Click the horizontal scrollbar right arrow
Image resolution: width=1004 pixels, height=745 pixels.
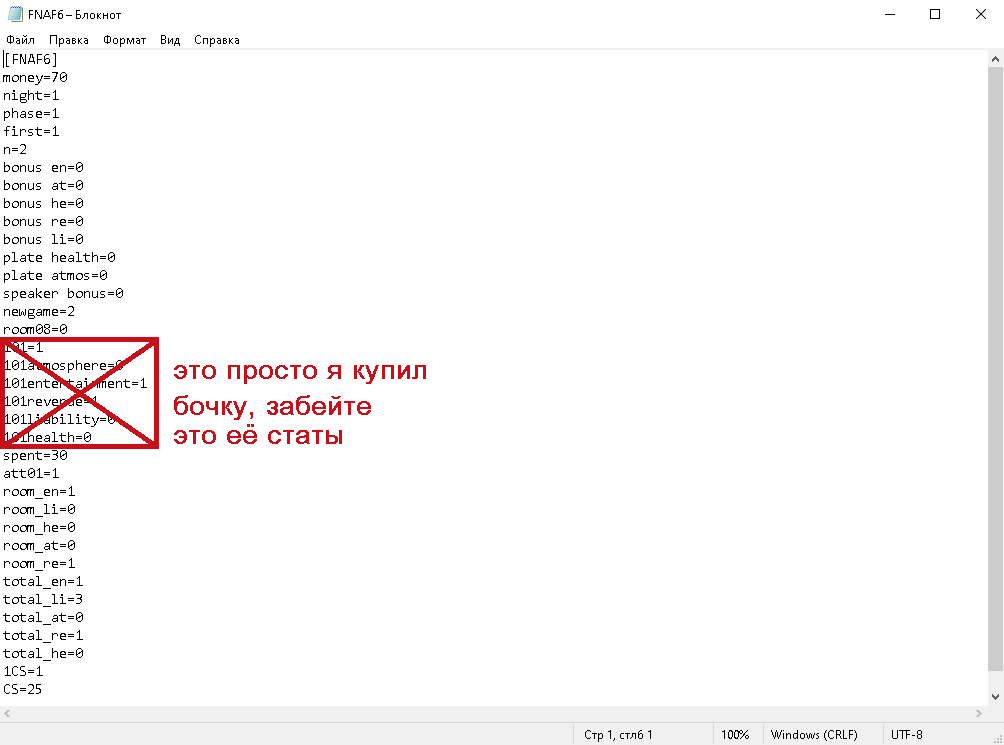(x=978, y=714)
